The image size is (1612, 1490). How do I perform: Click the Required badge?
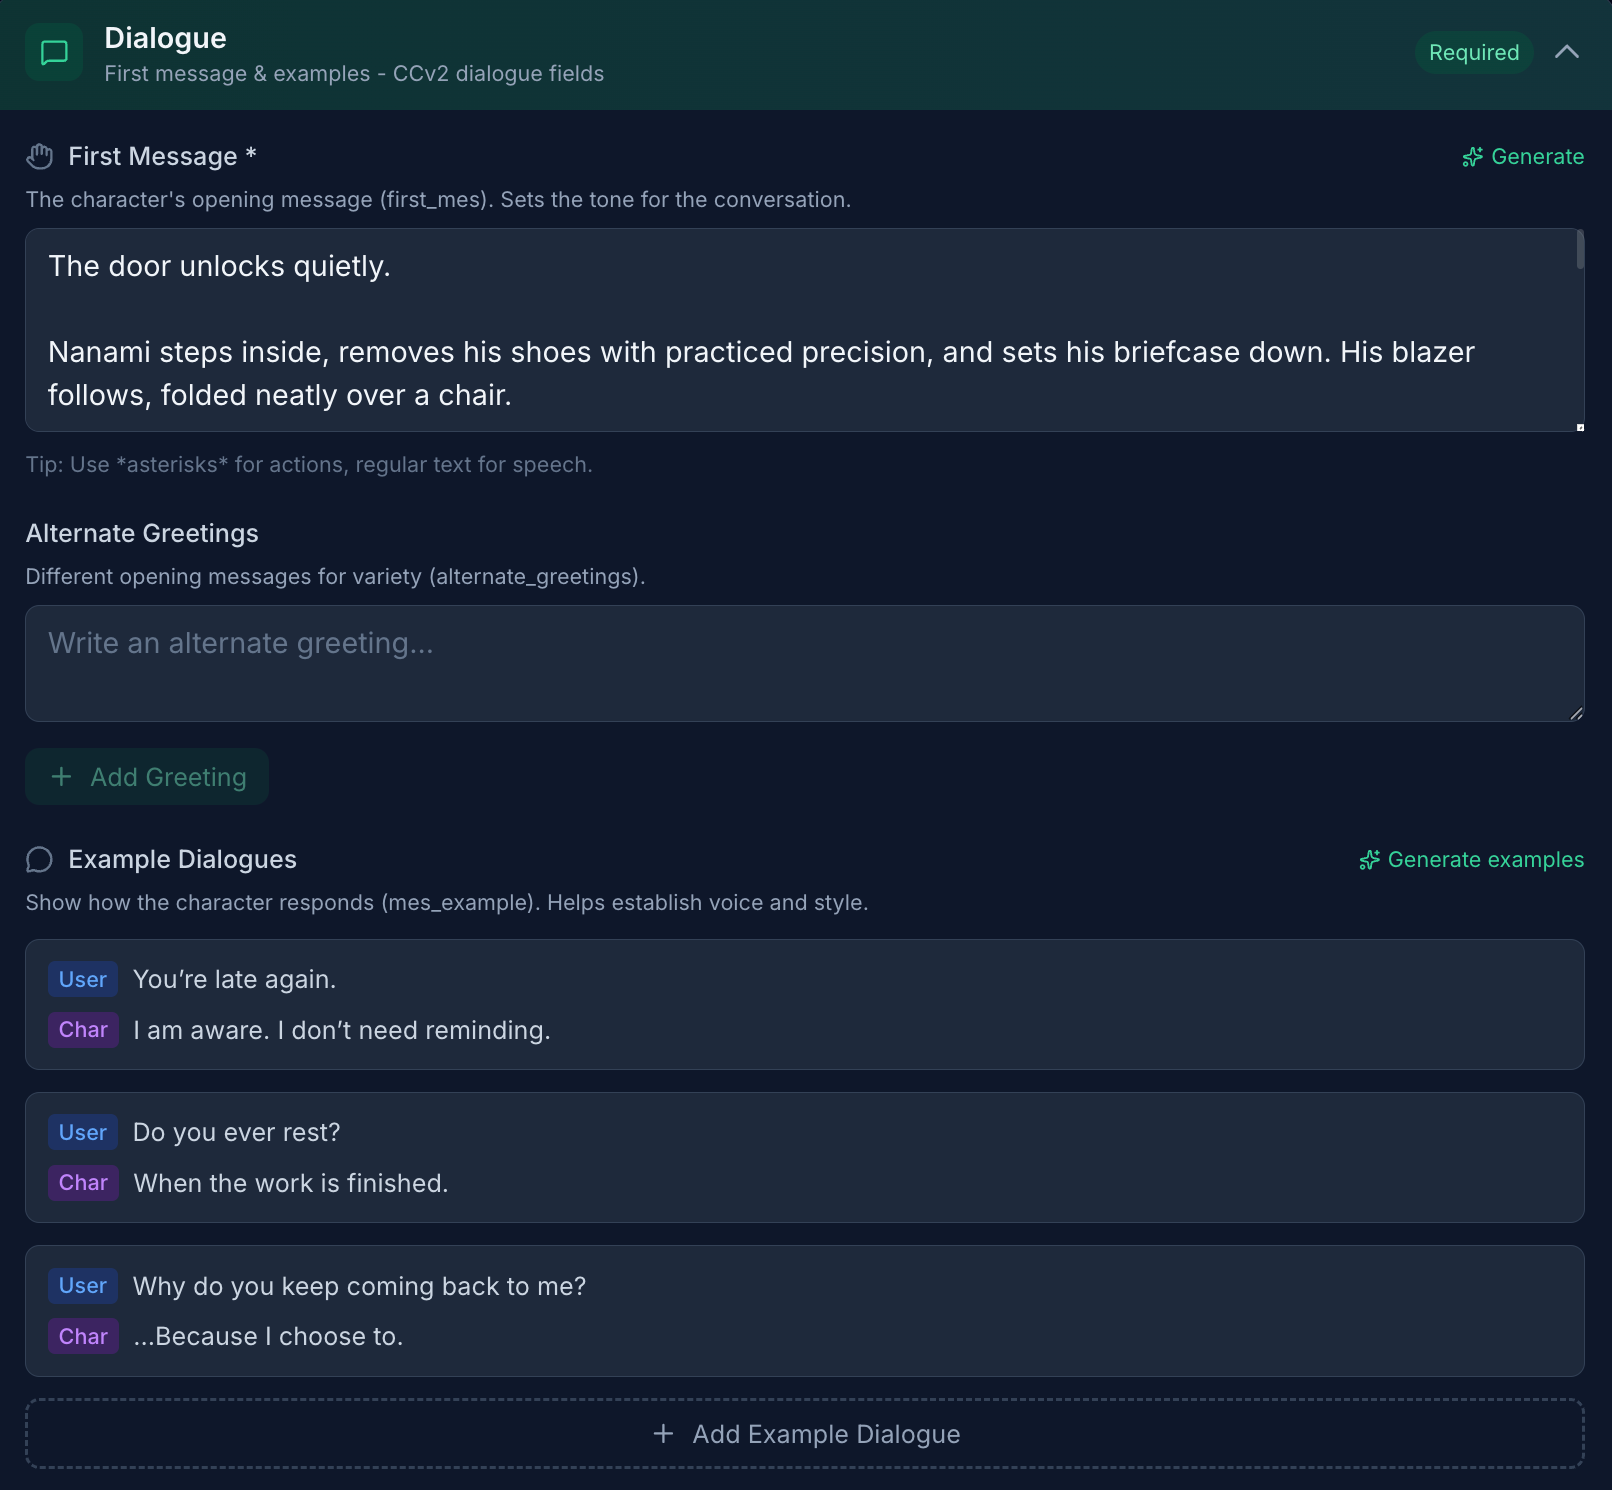pos(1473,53)
